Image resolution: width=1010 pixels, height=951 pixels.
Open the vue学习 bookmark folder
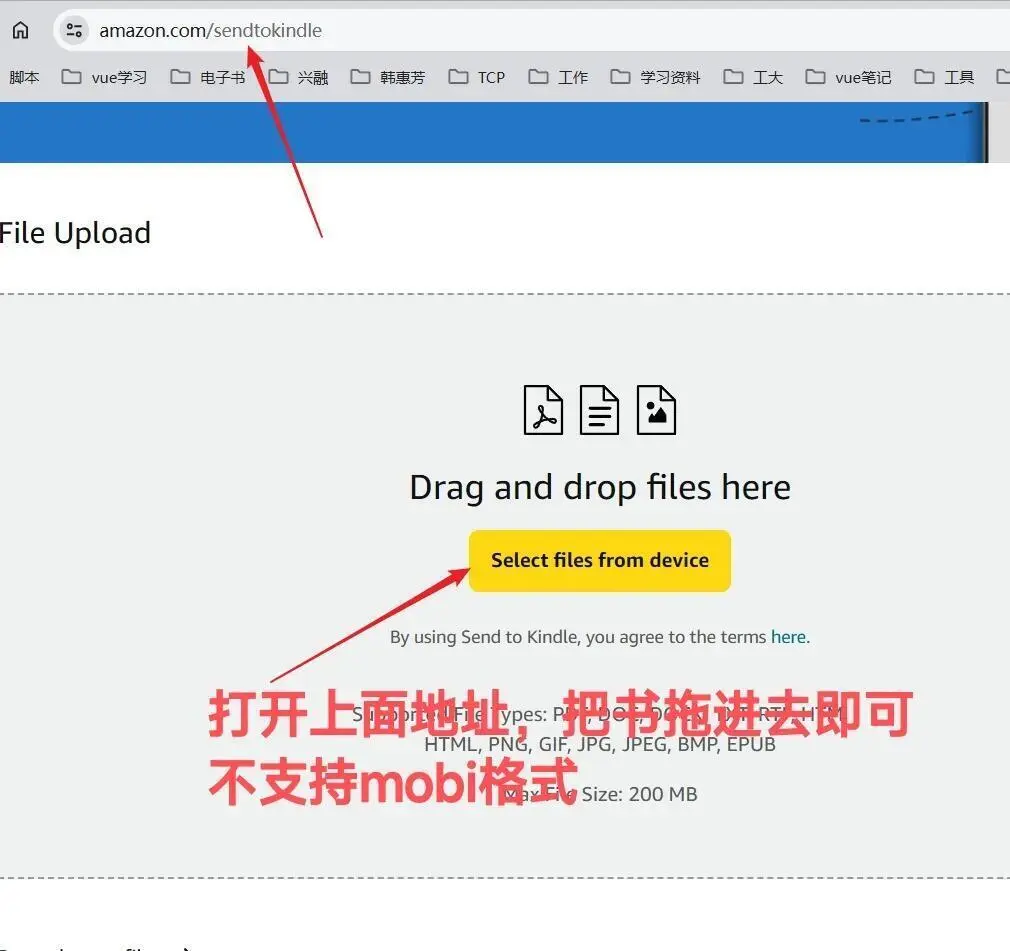104,77
